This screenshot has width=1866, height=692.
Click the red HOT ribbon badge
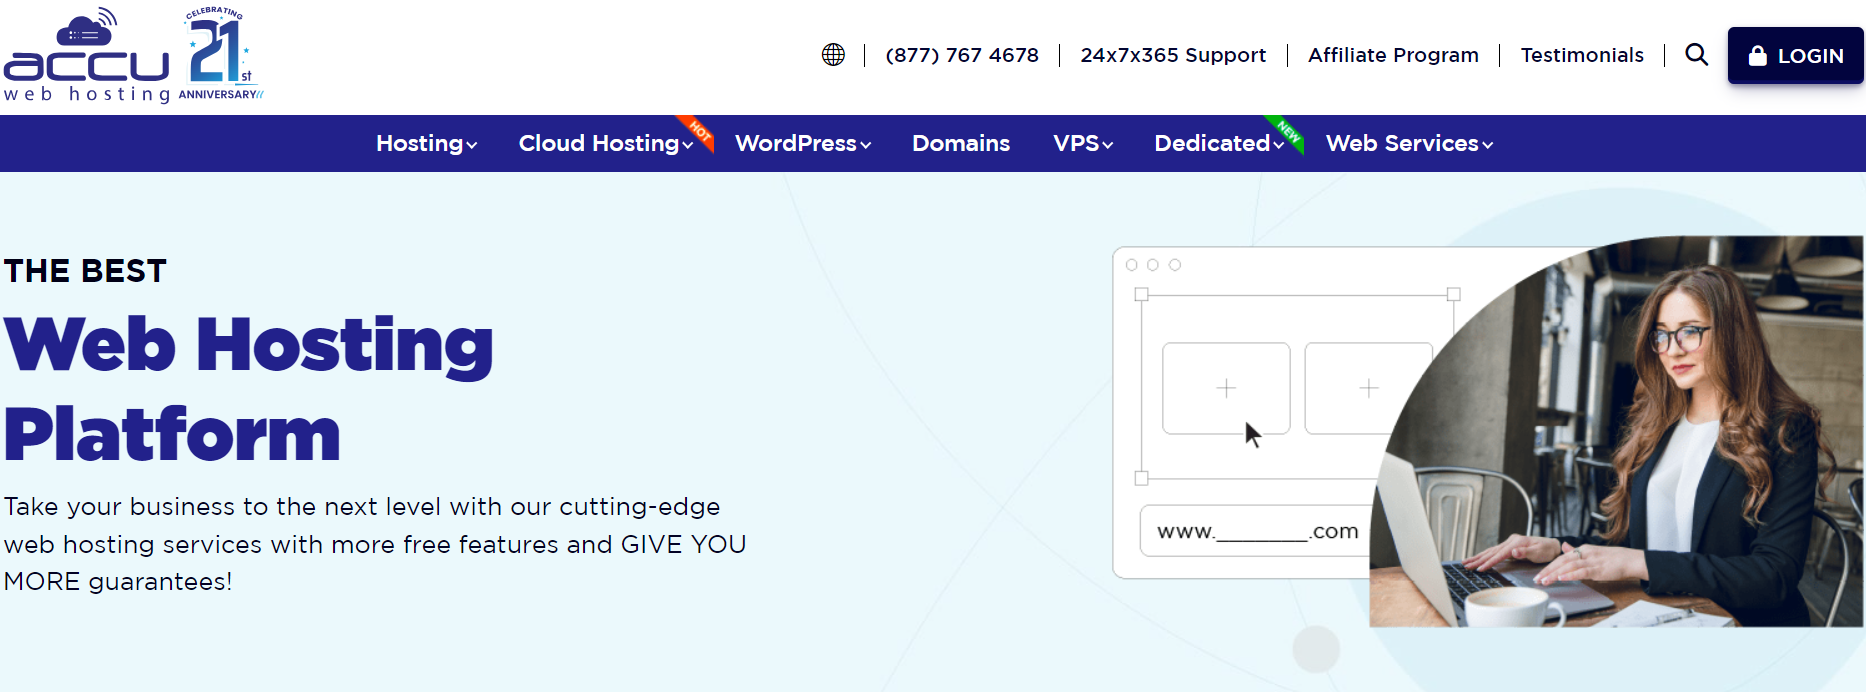(700, 131)
